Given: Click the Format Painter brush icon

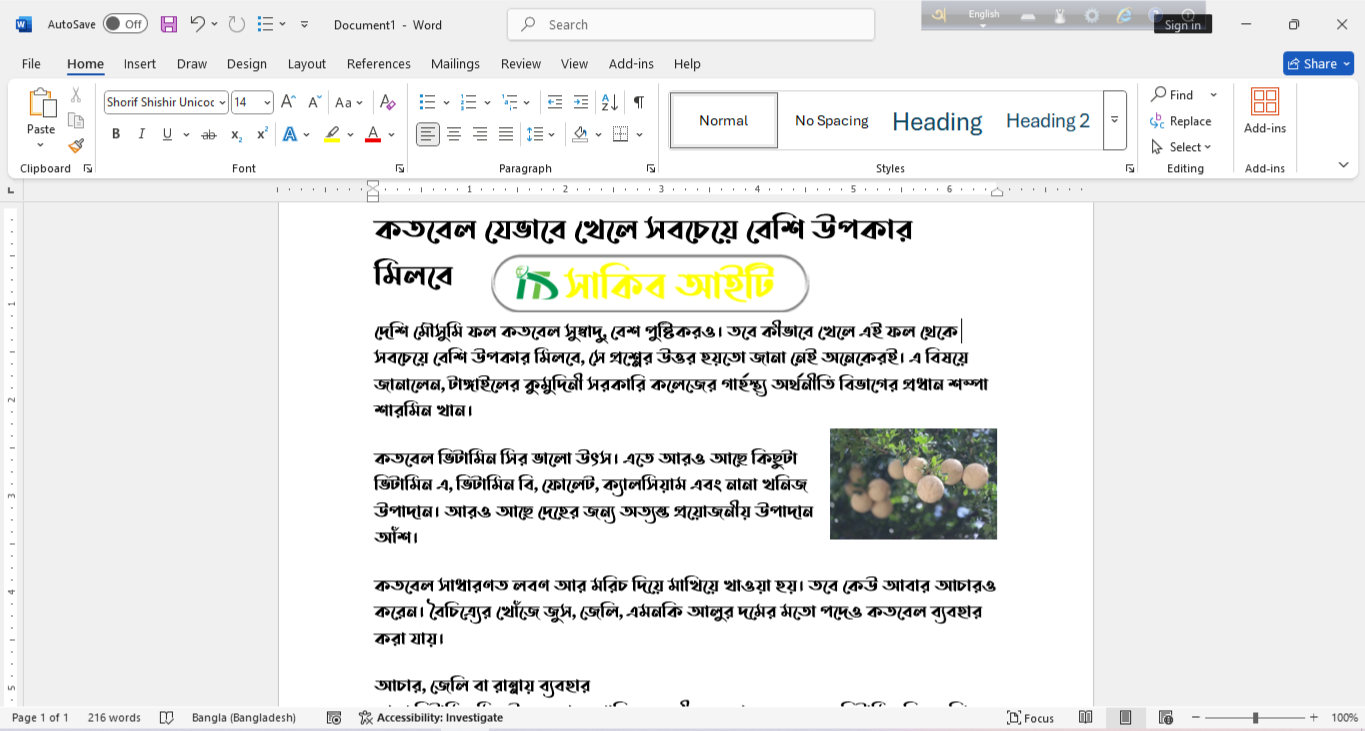Looking at the screenshot, I should click(x=76, y=146).
